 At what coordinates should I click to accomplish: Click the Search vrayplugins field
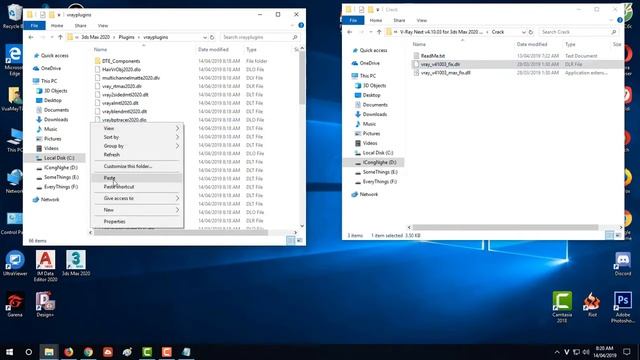(x=260, y=37)
